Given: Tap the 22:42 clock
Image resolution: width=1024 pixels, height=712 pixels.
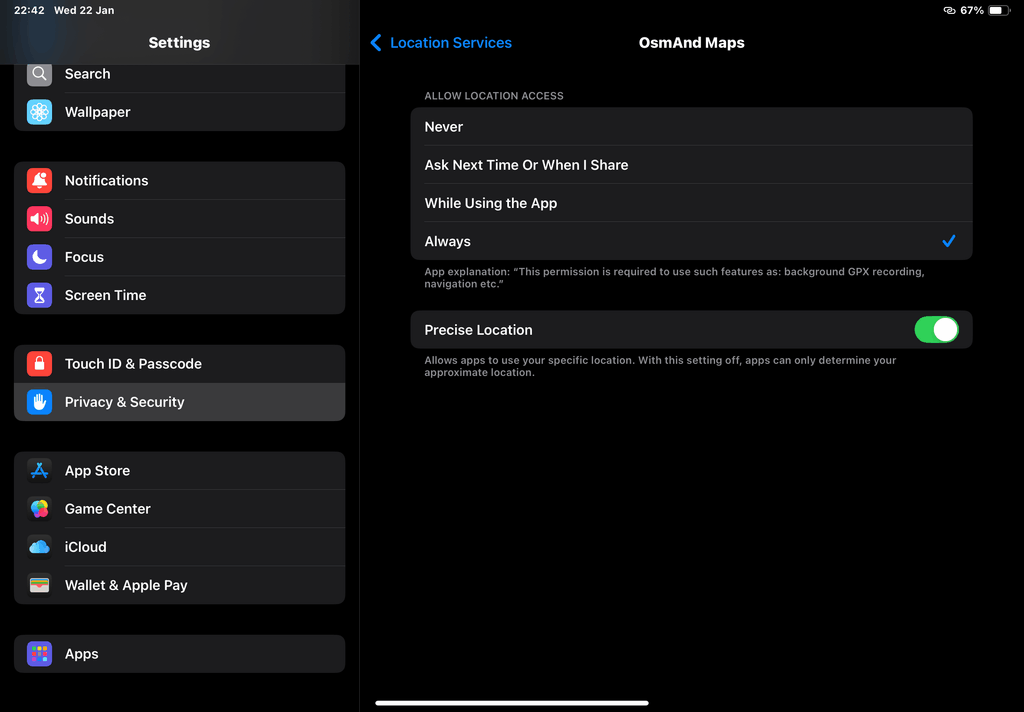Looking at the screenshot, I should [x=29, y=10].
